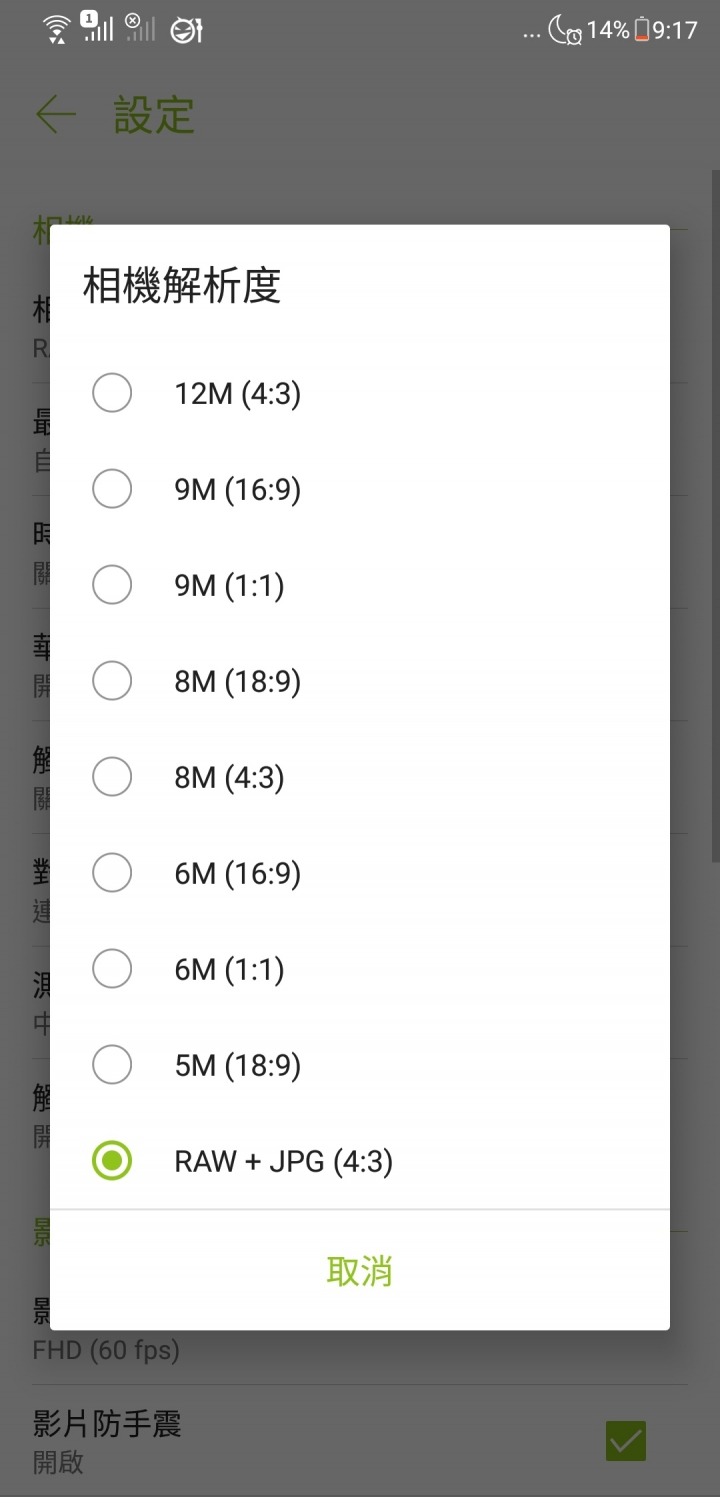Choose 6M (1:1) square resolution

coord(360,970)
